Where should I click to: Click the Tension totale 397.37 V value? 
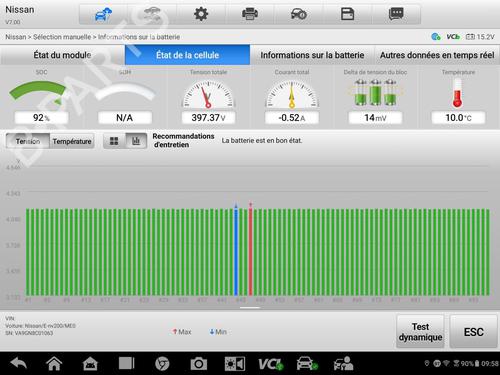click(208, 118)
